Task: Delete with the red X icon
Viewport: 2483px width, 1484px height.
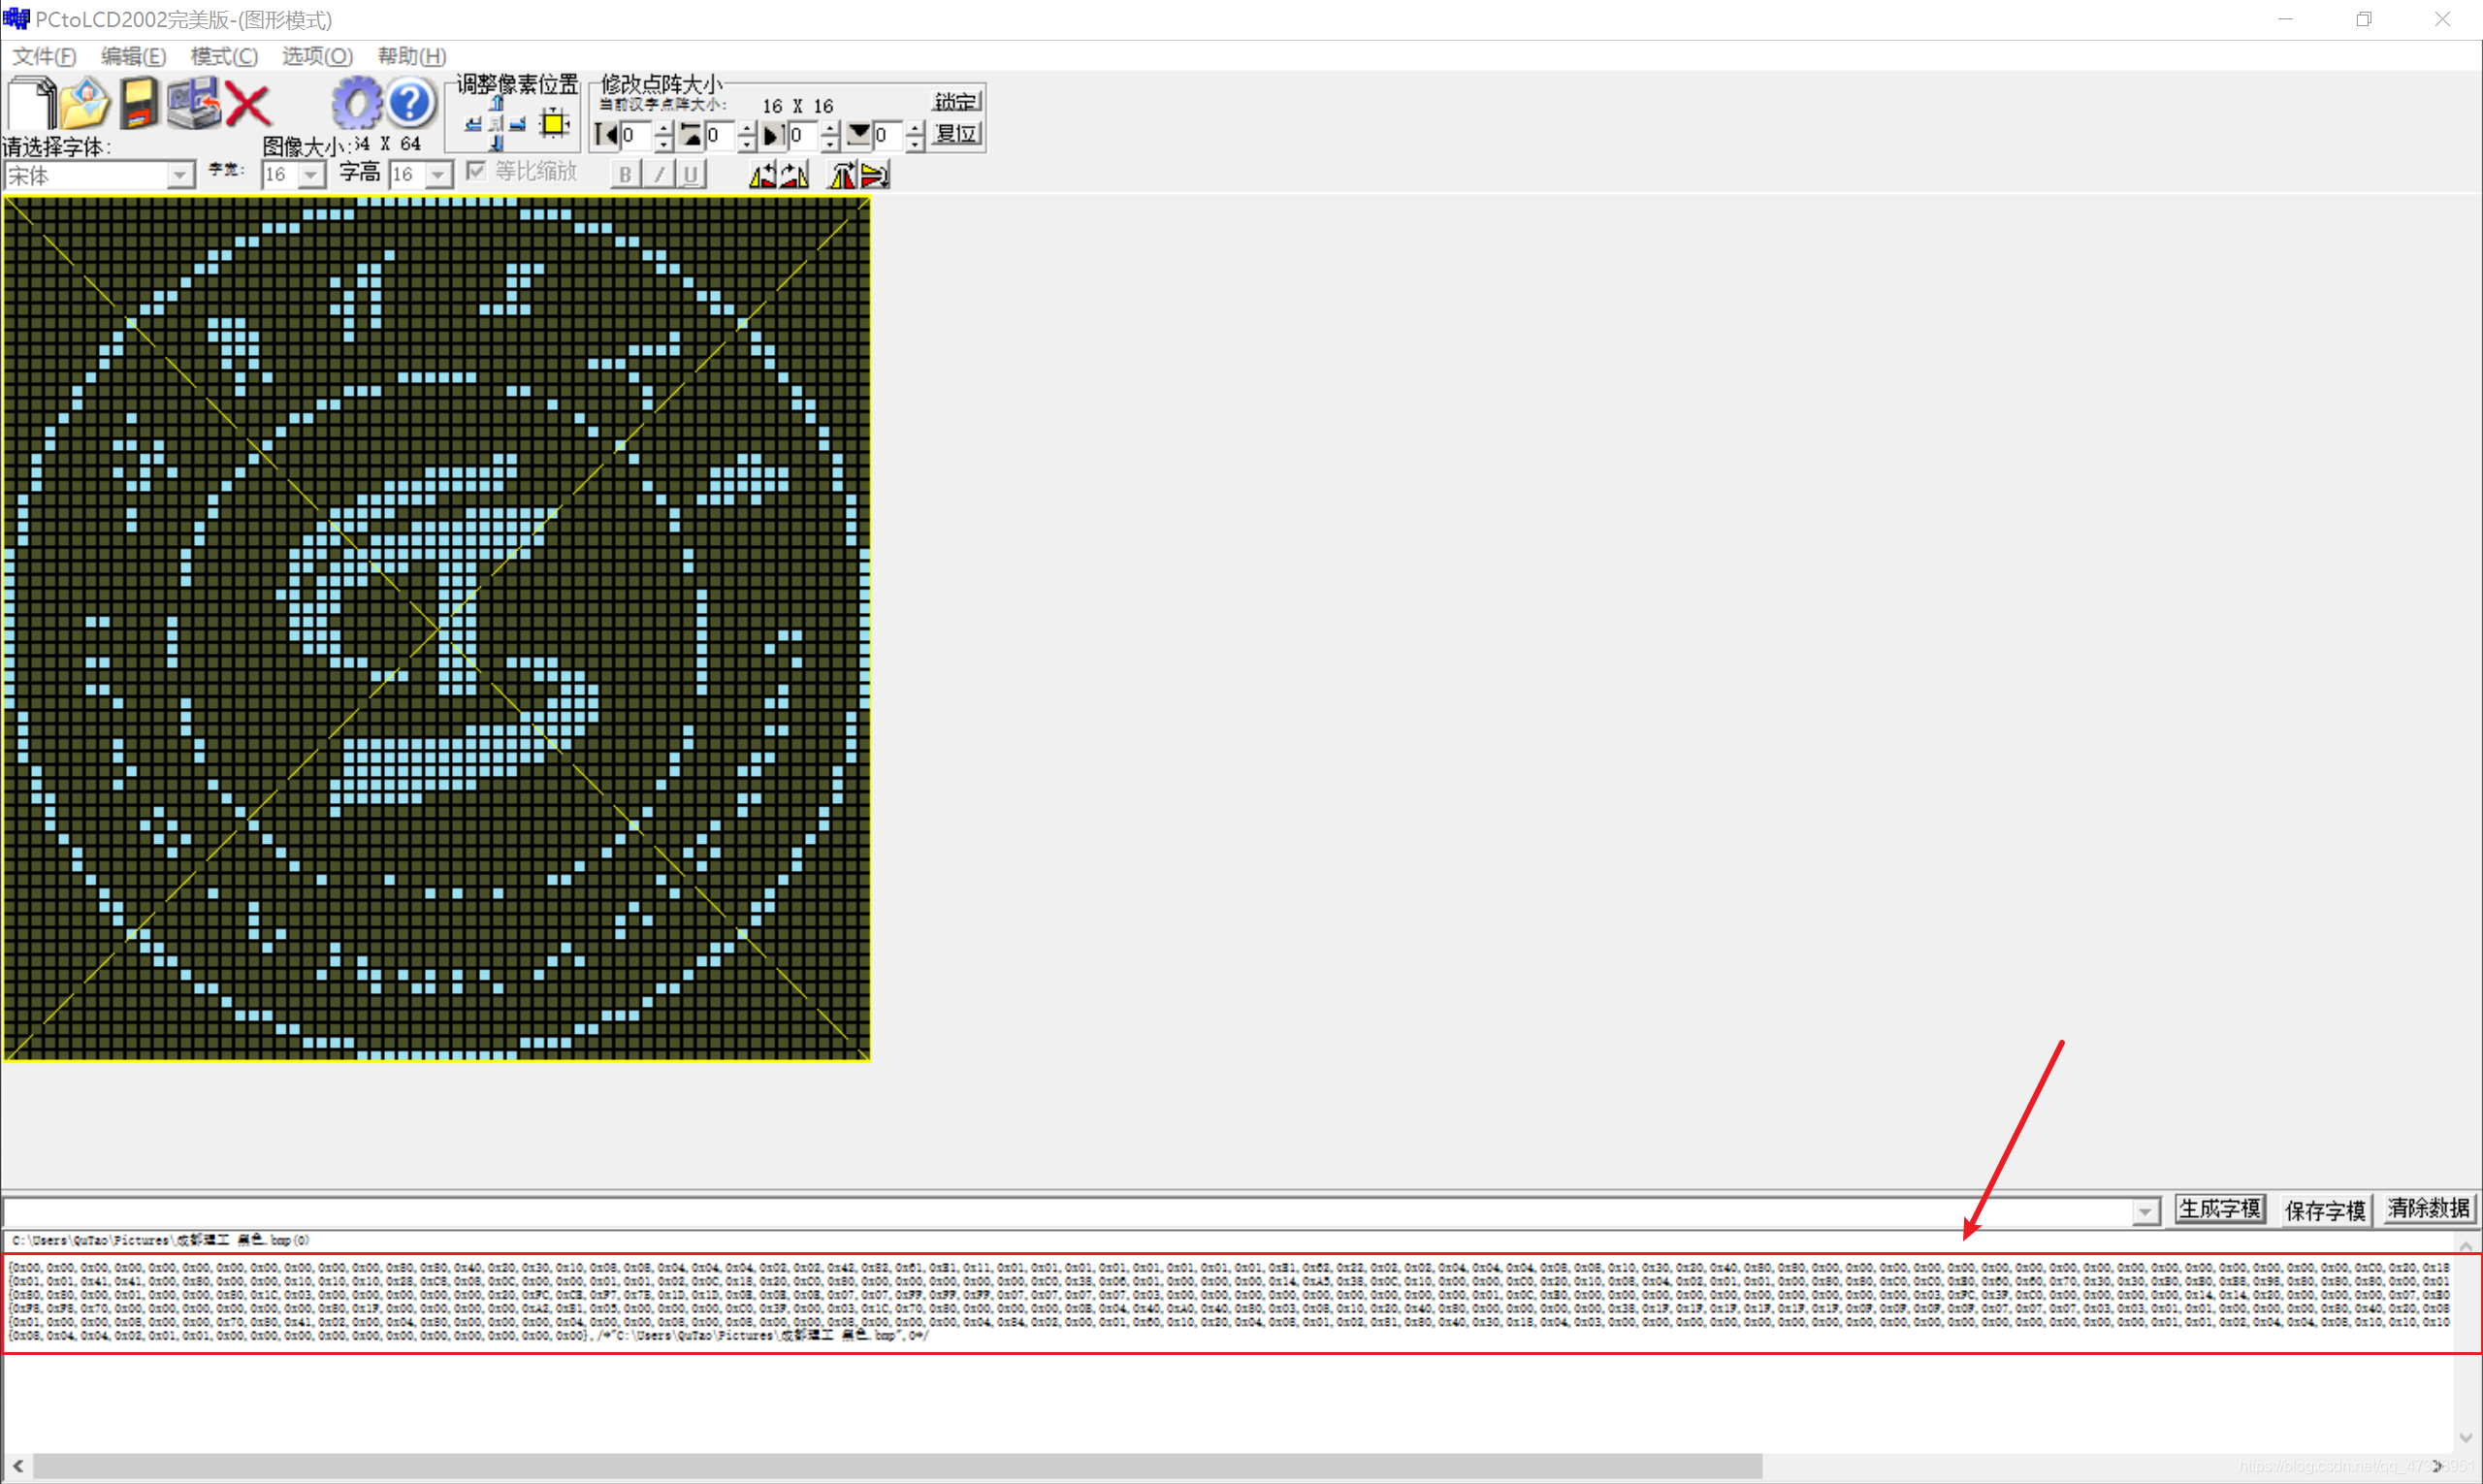Action: (247, 104)
